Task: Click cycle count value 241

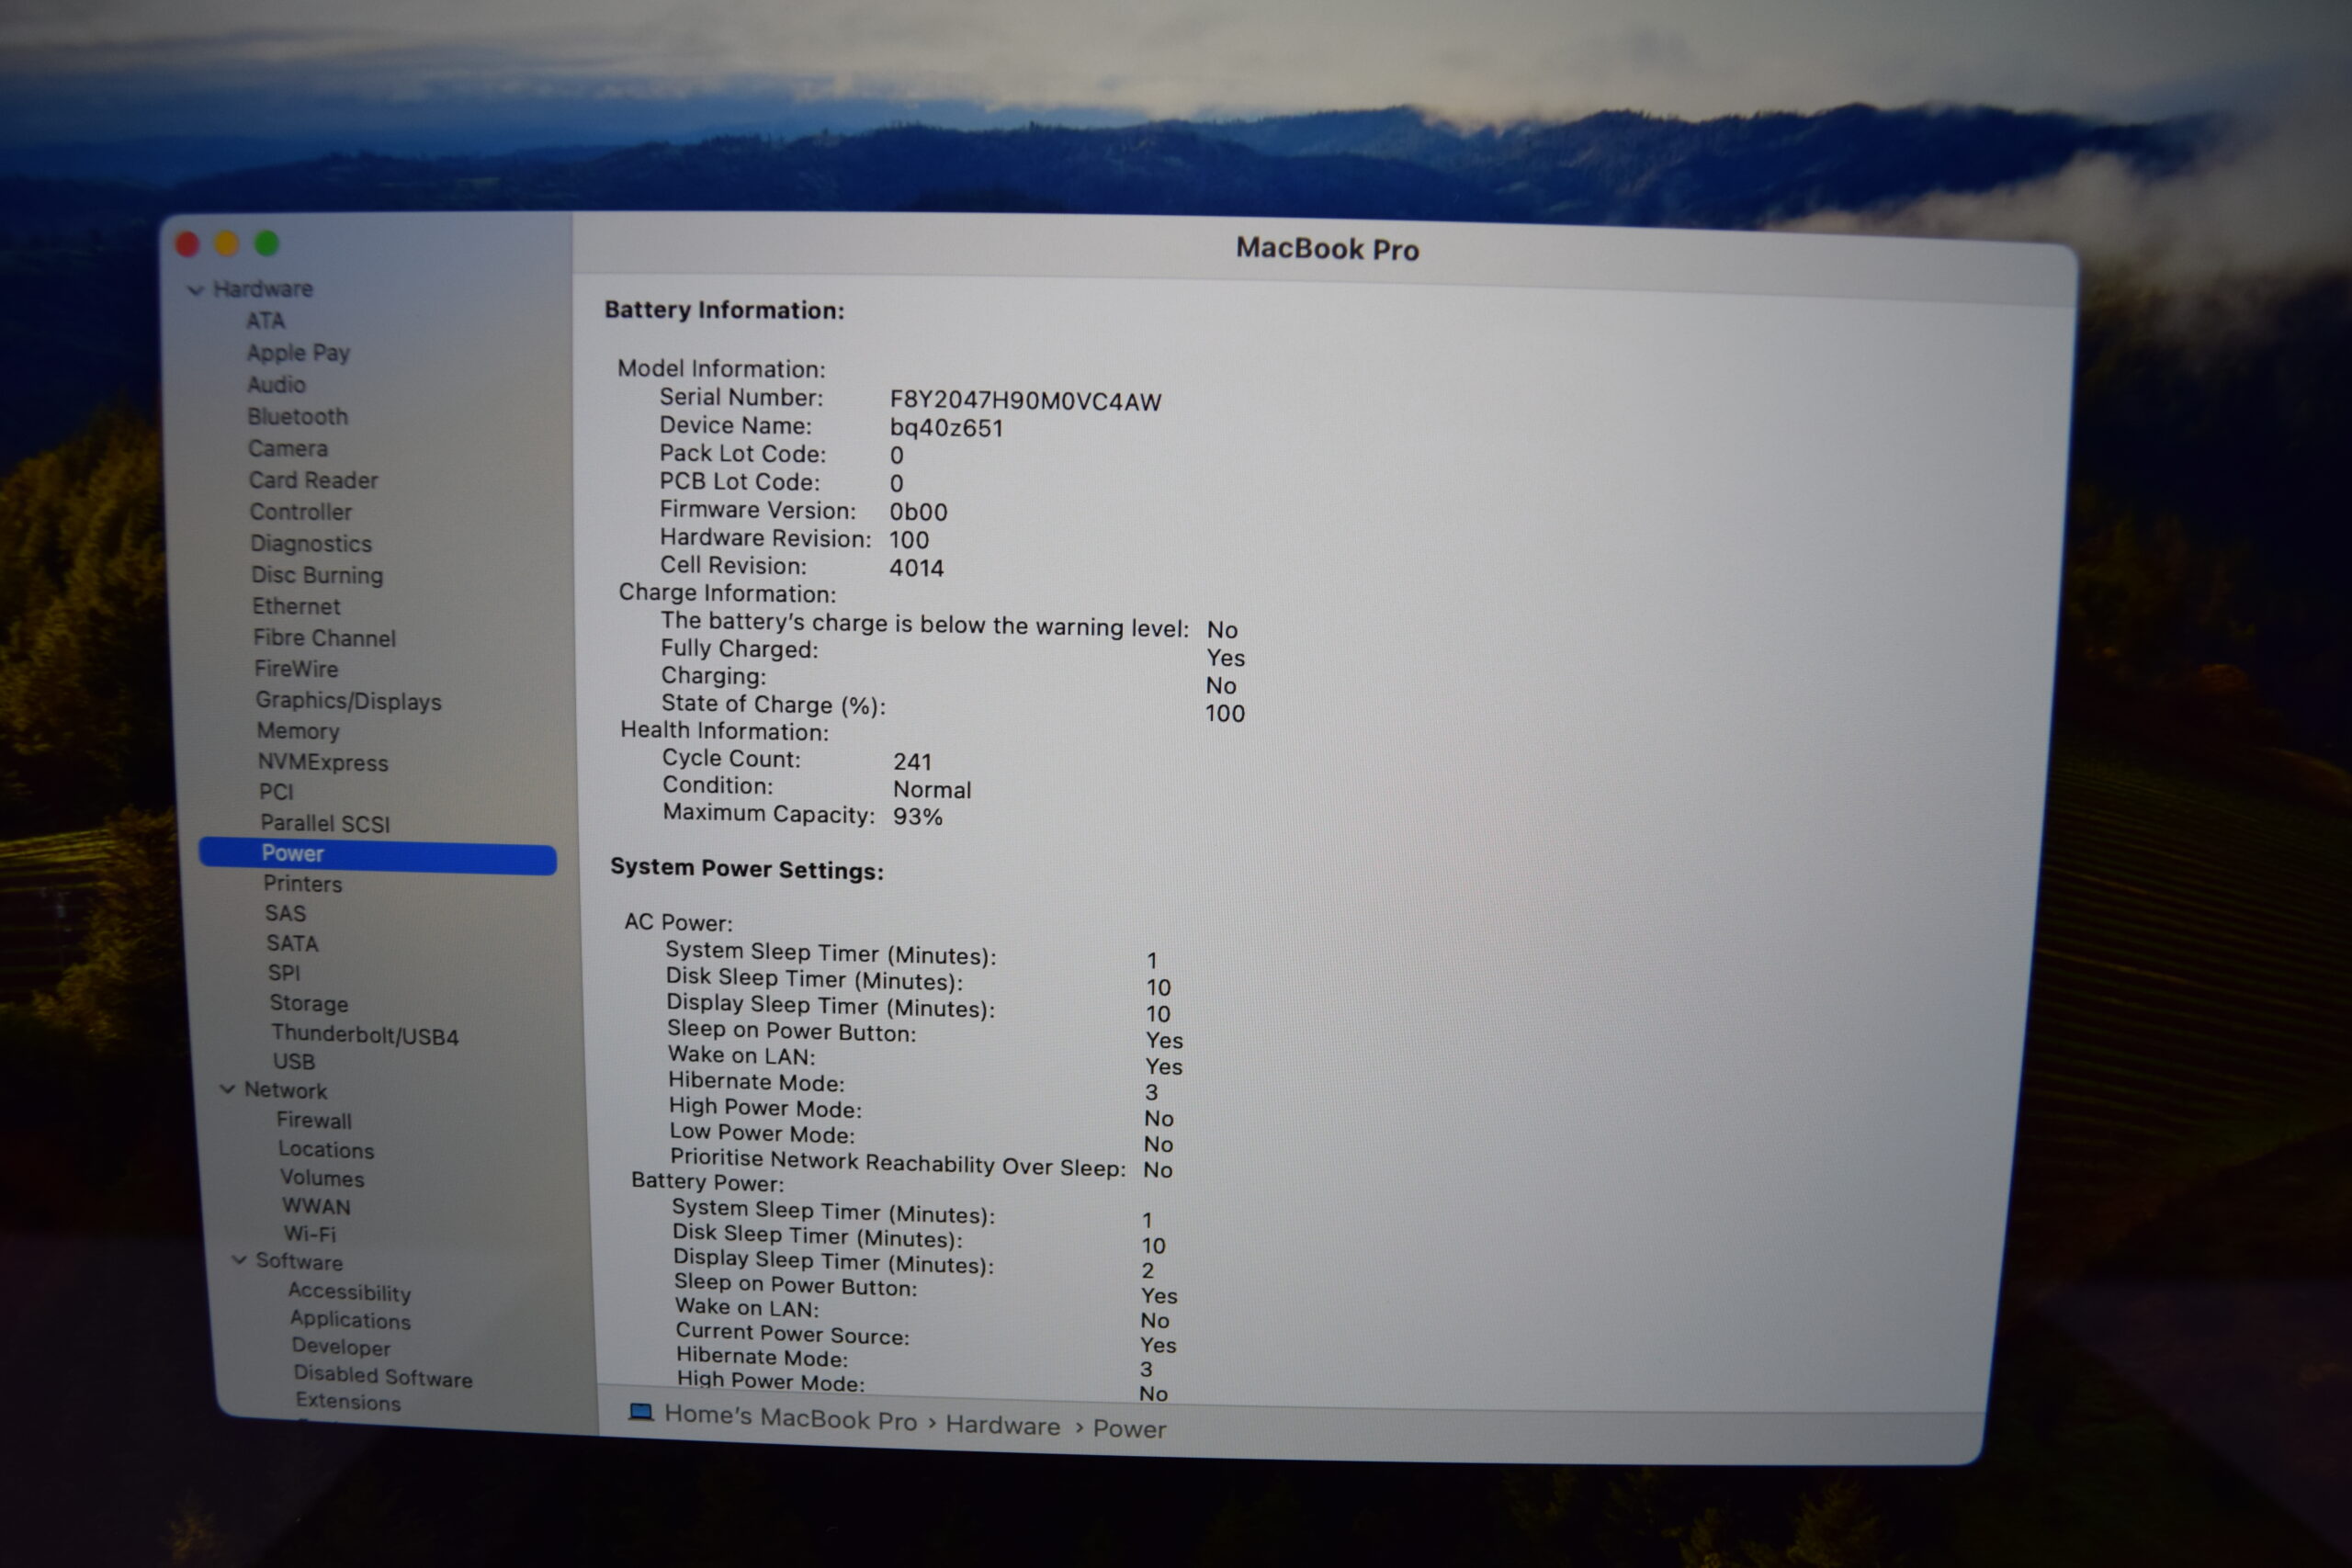Action: pyautogui.click(x=912, y=762)
